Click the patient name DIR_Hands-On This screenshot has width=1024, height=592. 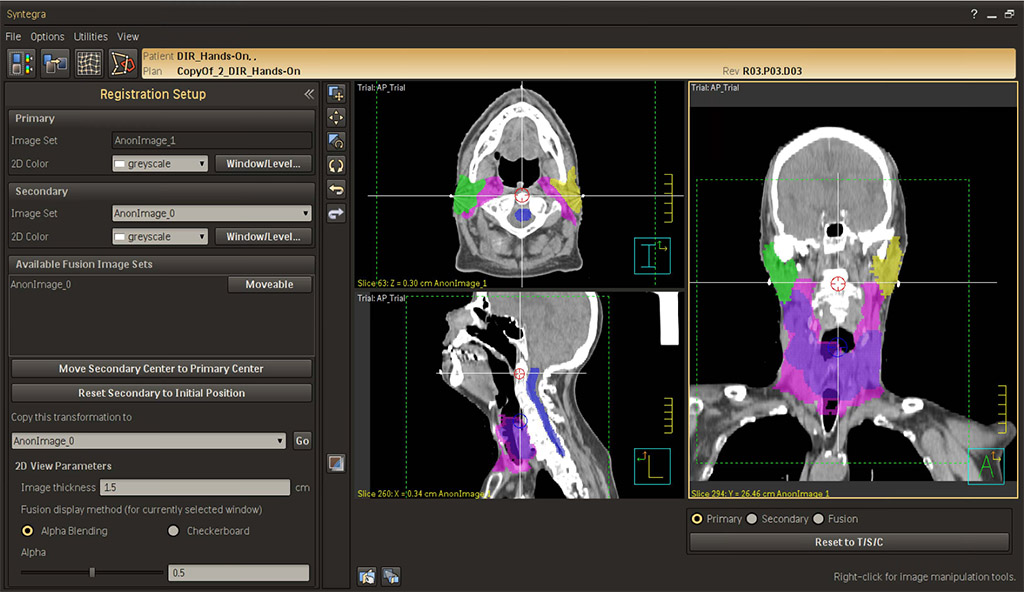pos(216,56)
